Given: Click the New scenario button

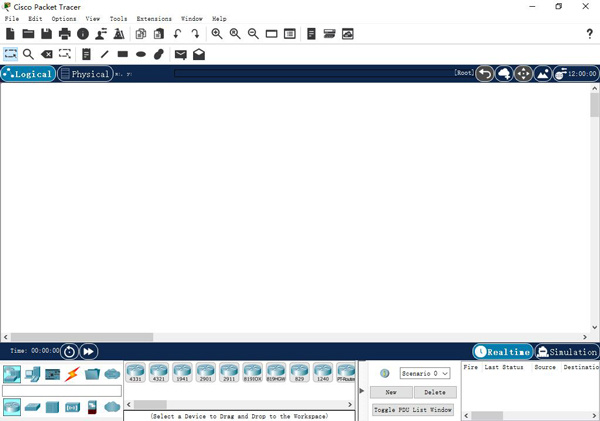Looking at the screenshot, I should coord(391,392).
